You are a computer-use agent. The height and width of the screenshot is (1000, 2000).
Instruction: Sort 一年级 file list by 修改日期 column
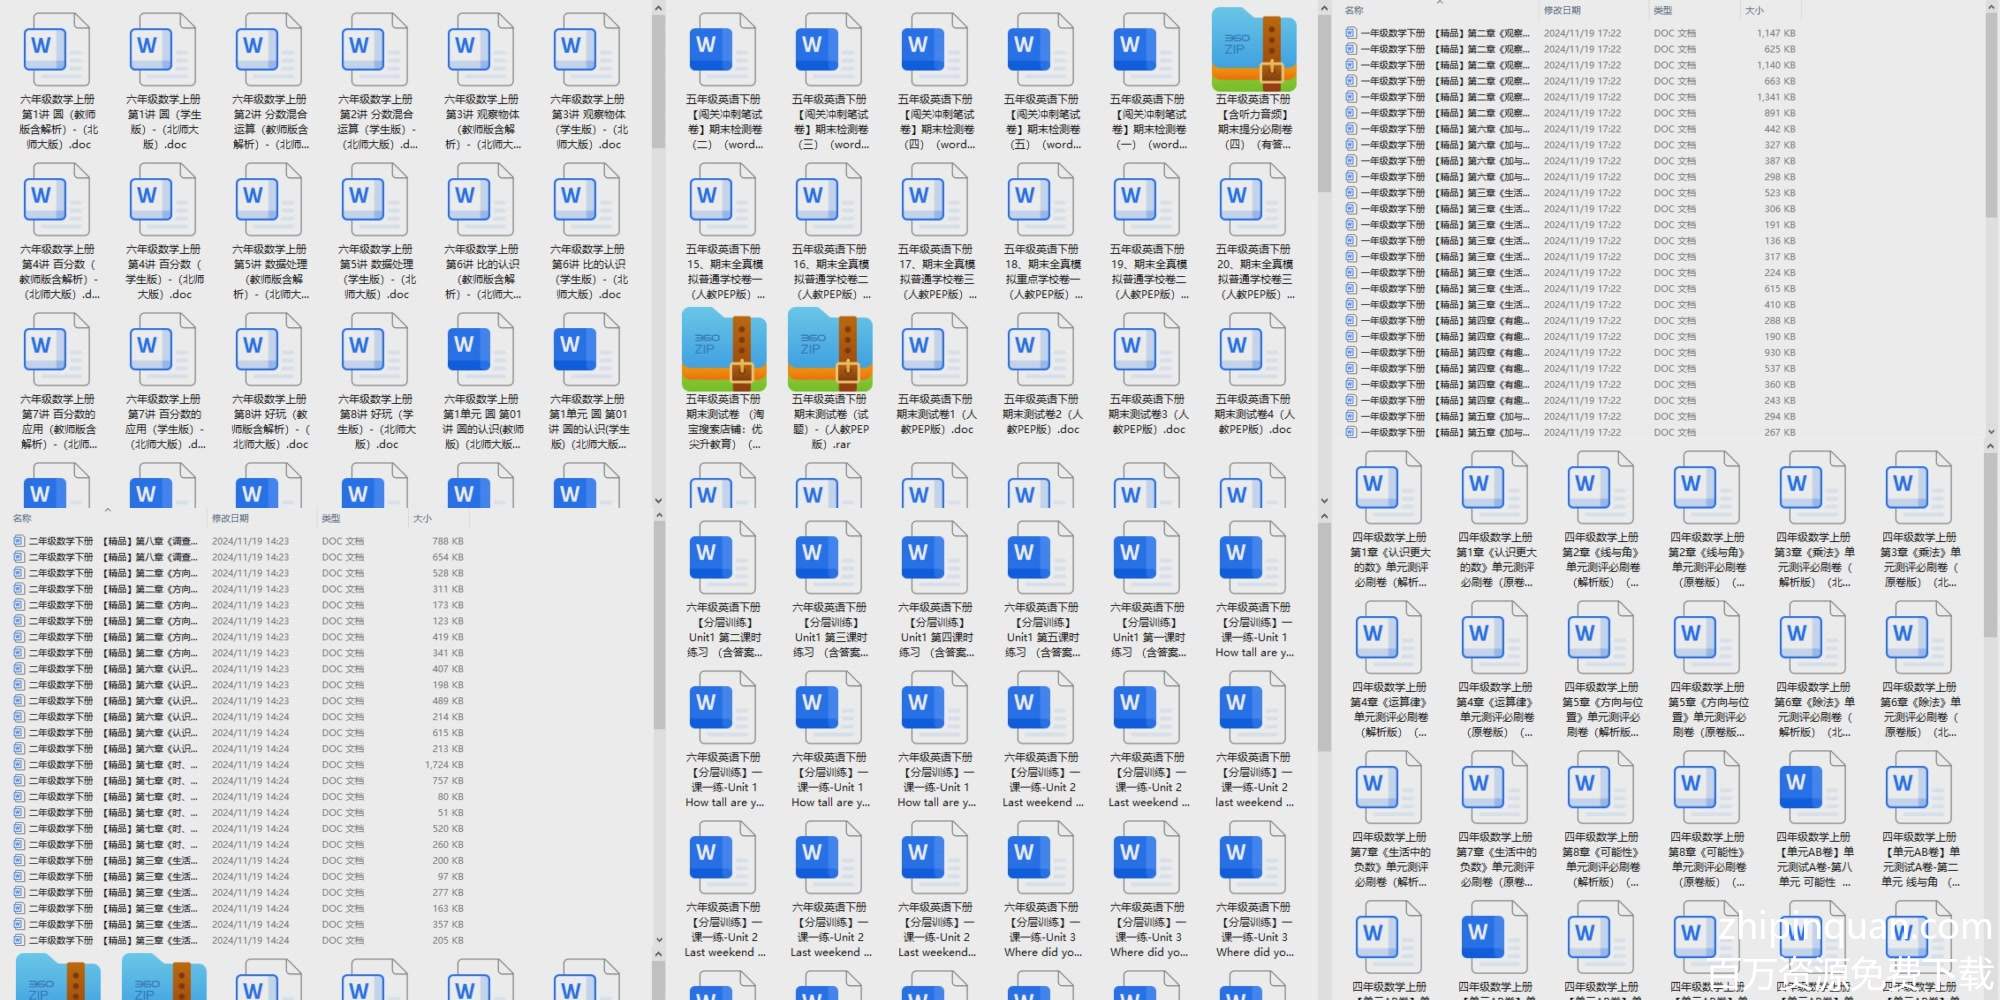click(1562, 10)
